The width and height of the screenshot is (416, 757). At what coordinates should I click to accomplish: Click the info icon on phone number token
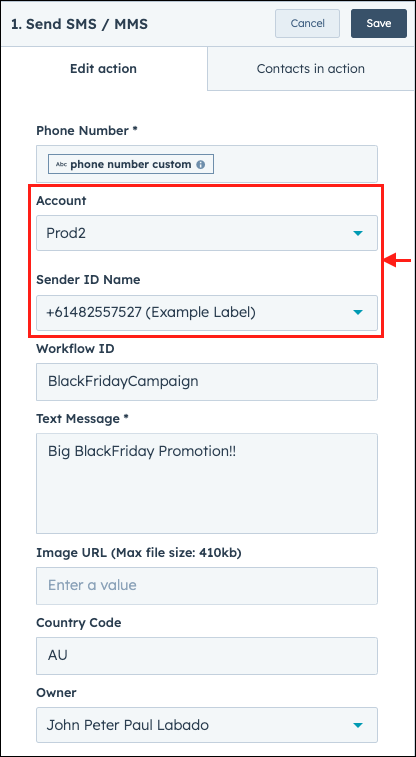tap(200, 164)
